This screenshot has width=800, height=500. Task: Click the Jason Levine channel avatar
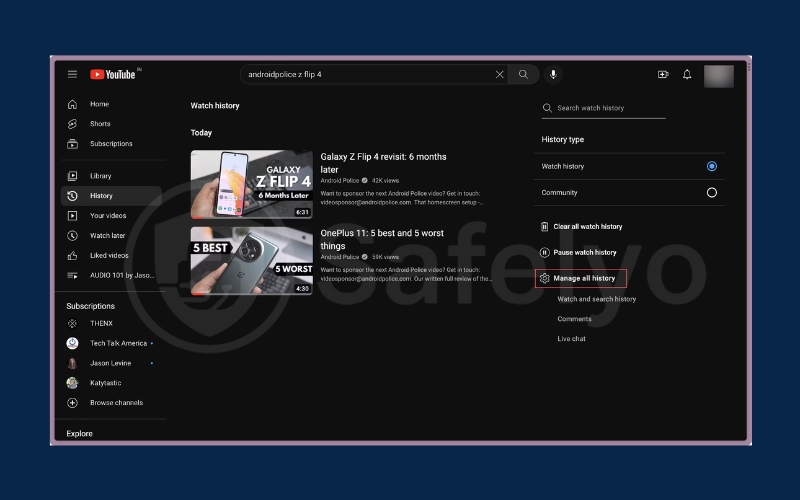coord(72,363)
